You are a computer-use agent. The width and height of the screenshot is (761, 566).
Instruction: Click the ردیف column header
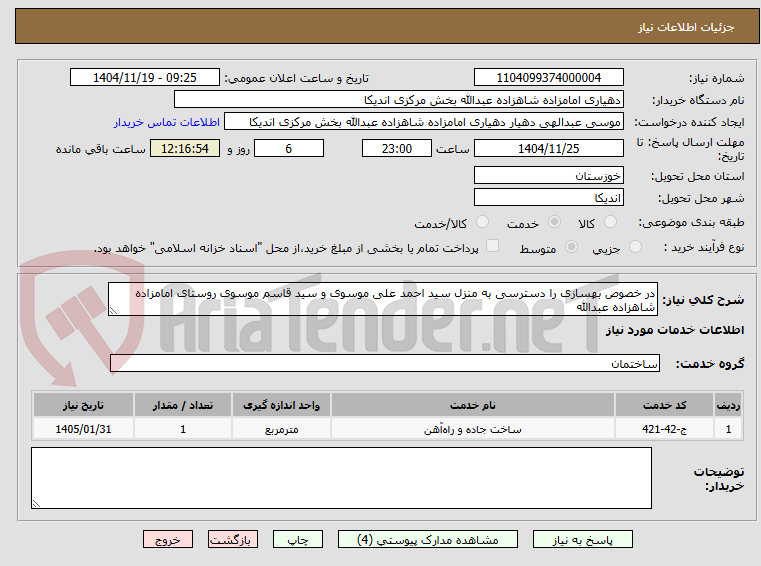tap(728, 405)
